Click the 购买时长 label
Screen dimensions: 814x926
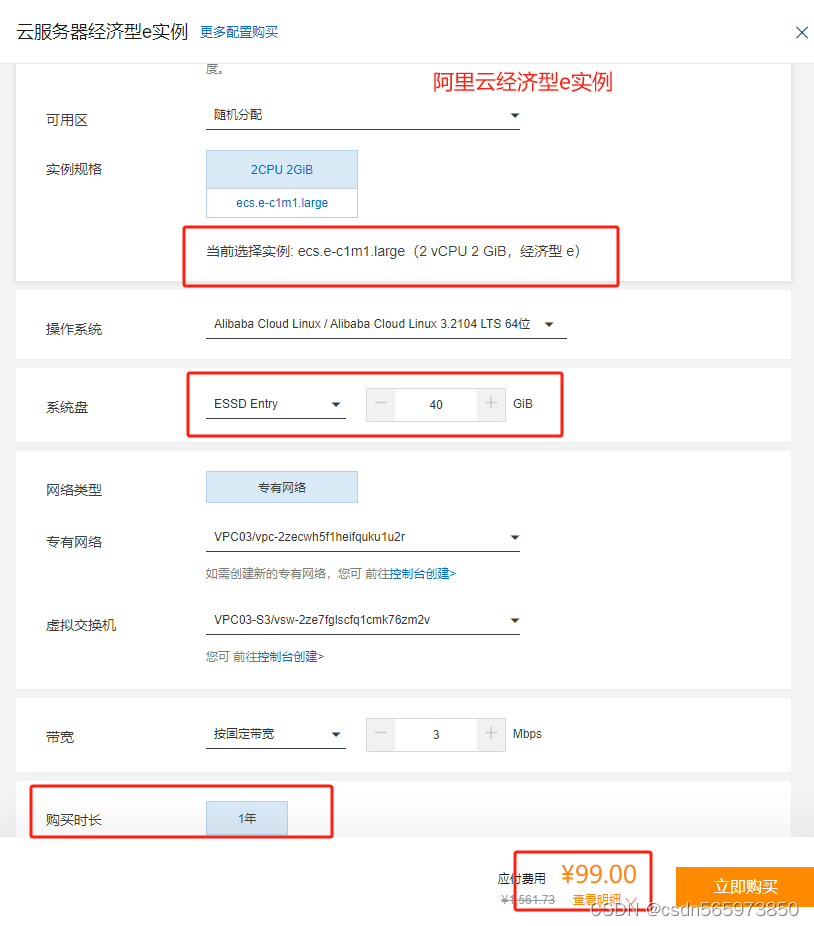click(x=74, y=820)
